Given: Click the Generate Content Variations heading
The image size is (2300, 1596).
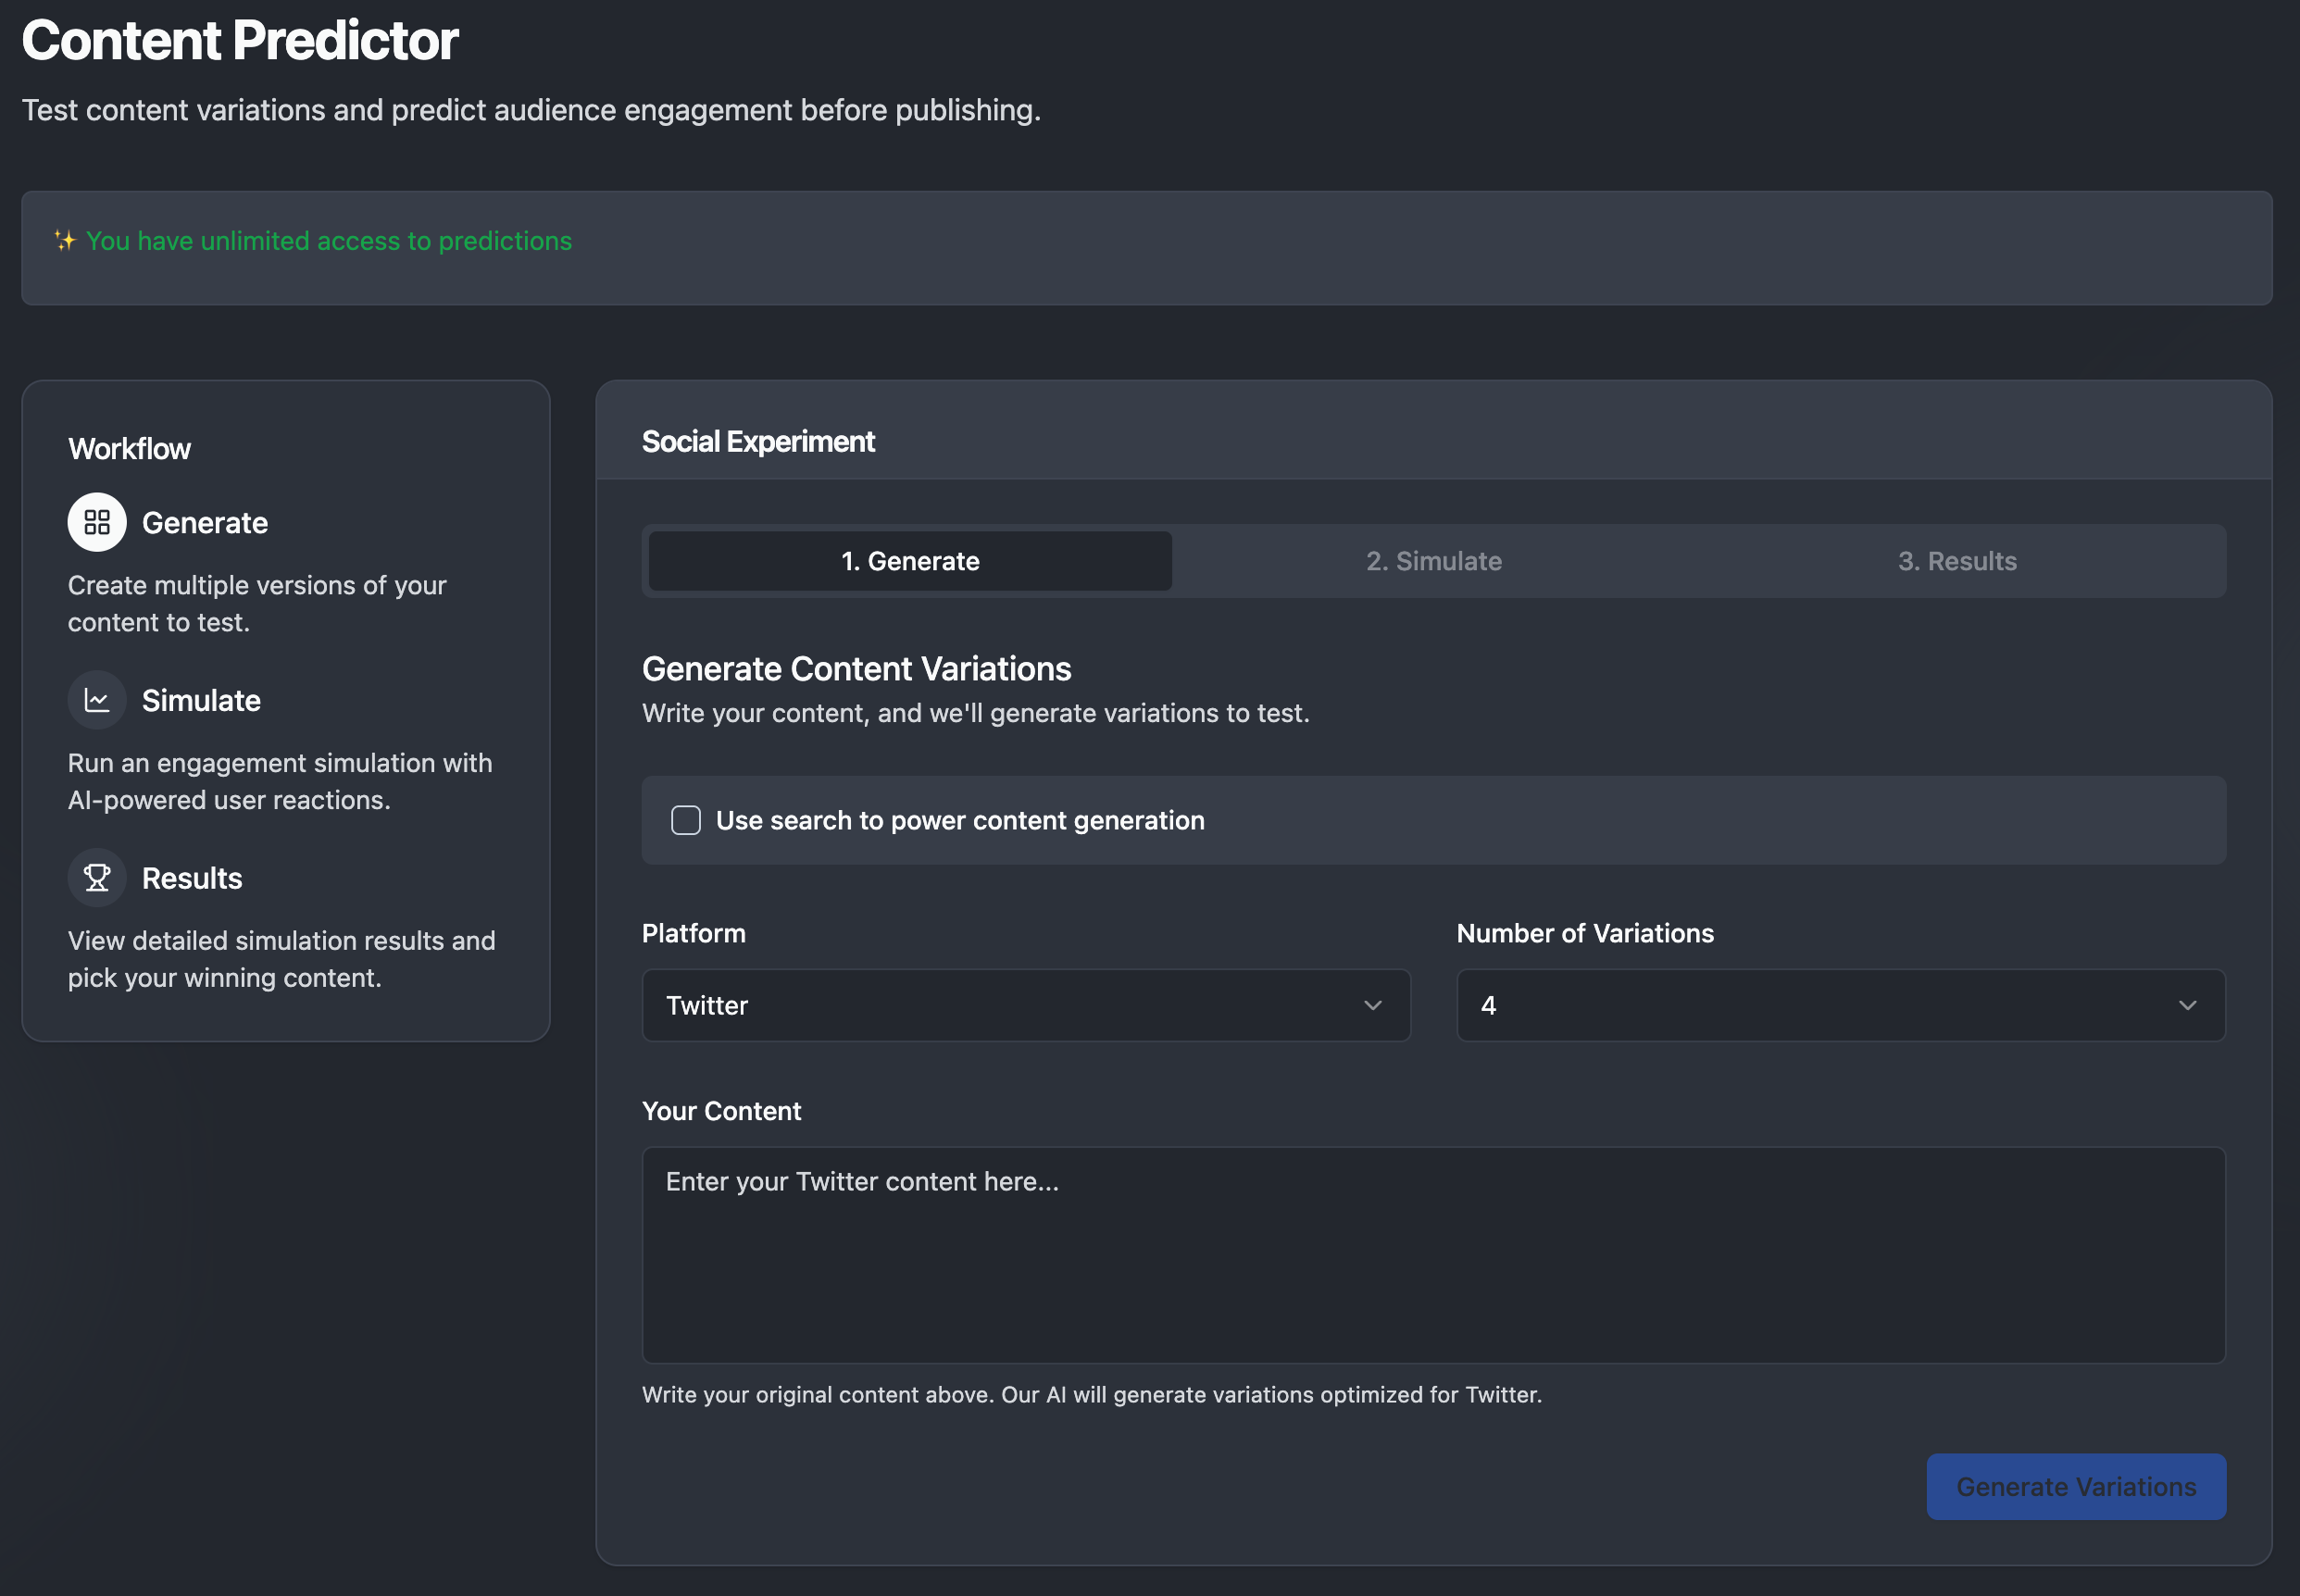Looking at the screenshot, I should 857,668.
